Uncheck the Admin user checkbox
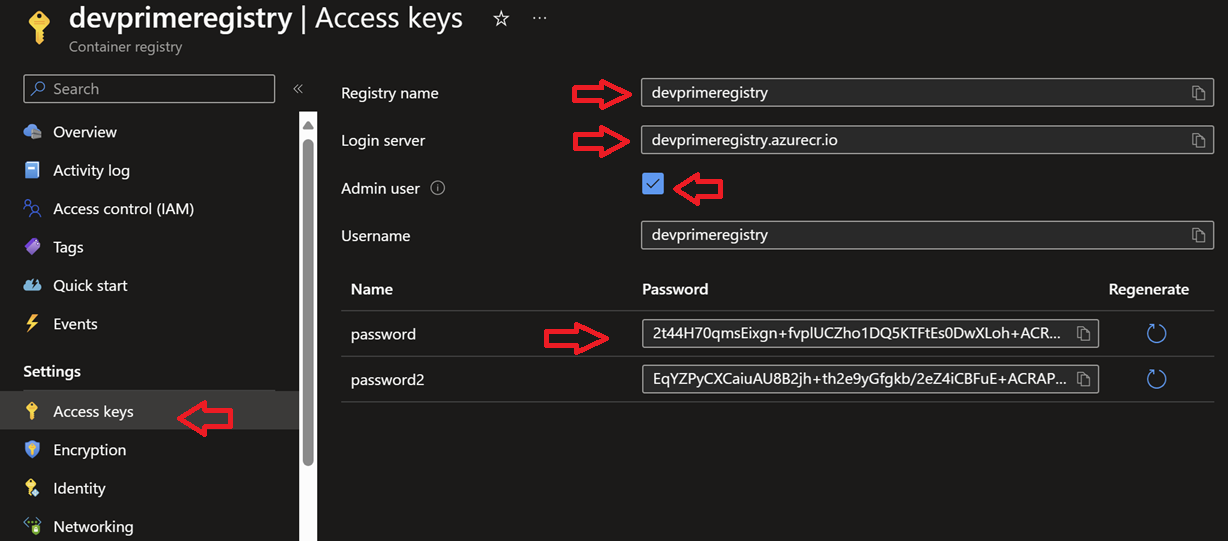The height and width of the screenshot is (541, 1228). [x=653, y=183]
